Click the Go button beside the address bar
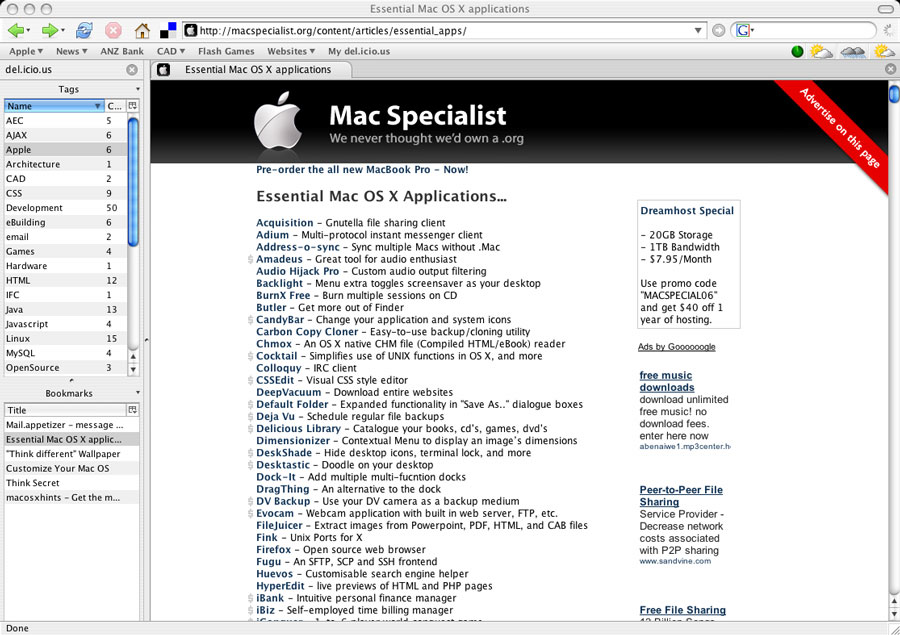The image size is (900, 635). [x=719, y=30]
